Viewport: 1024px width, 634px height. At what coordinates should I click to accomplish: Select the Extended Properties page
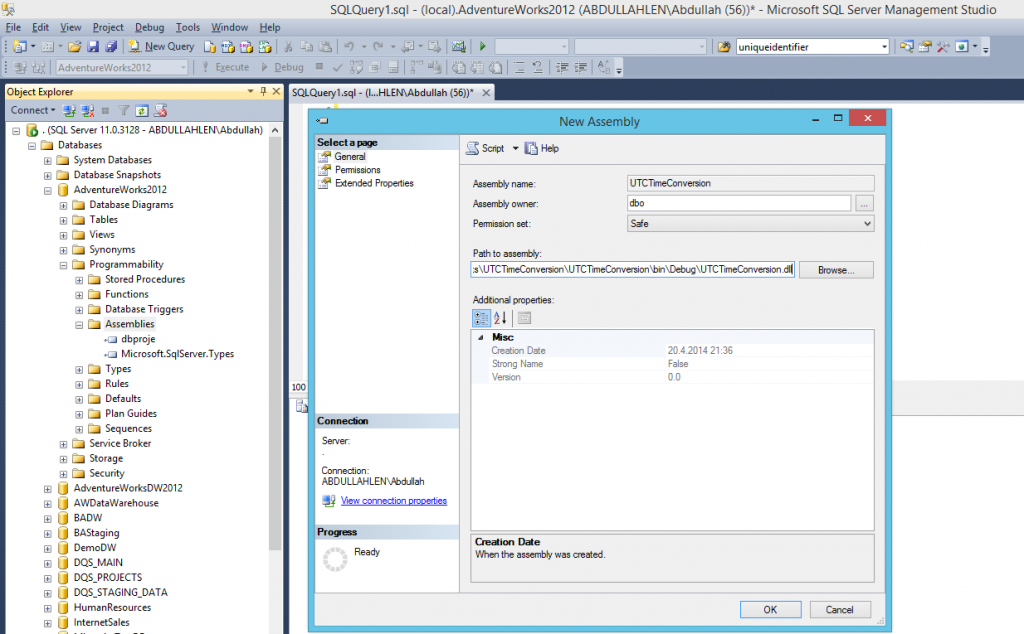point(374,183)
